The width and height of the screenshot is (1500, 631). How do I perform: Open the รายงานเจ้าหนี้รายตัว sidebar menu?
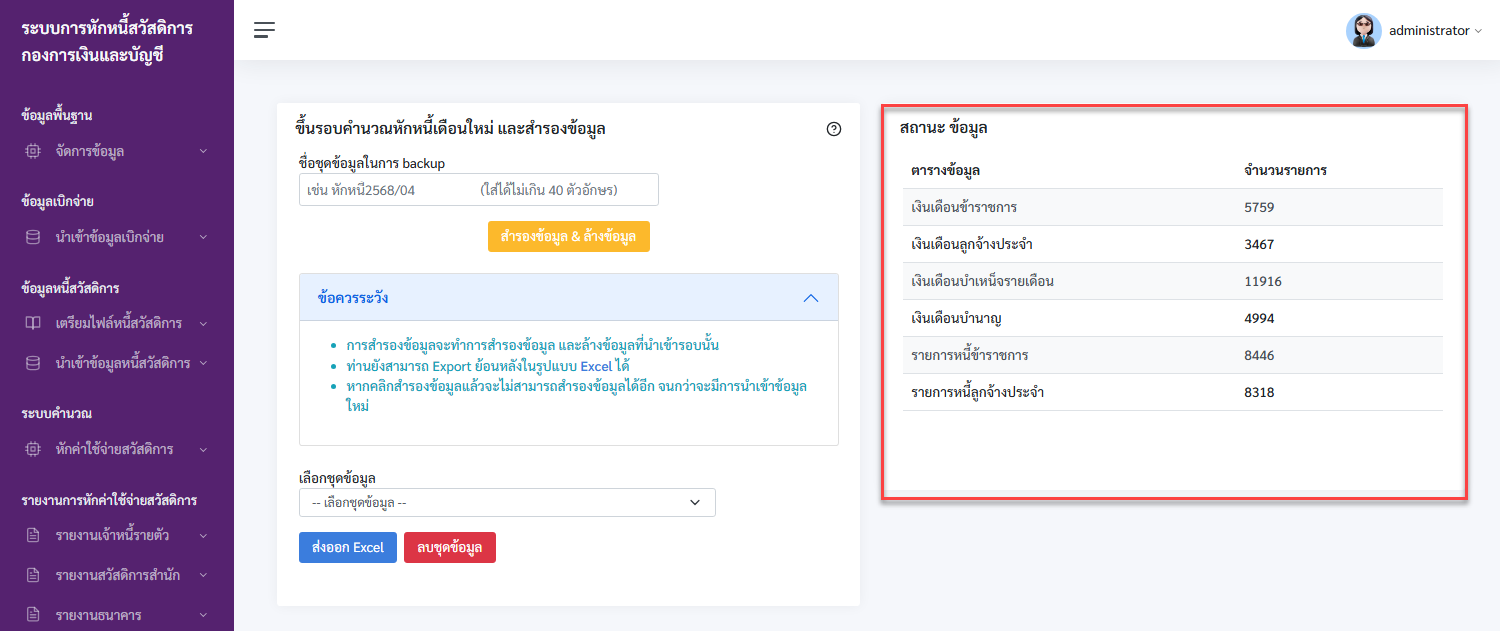tap(117, 535)
